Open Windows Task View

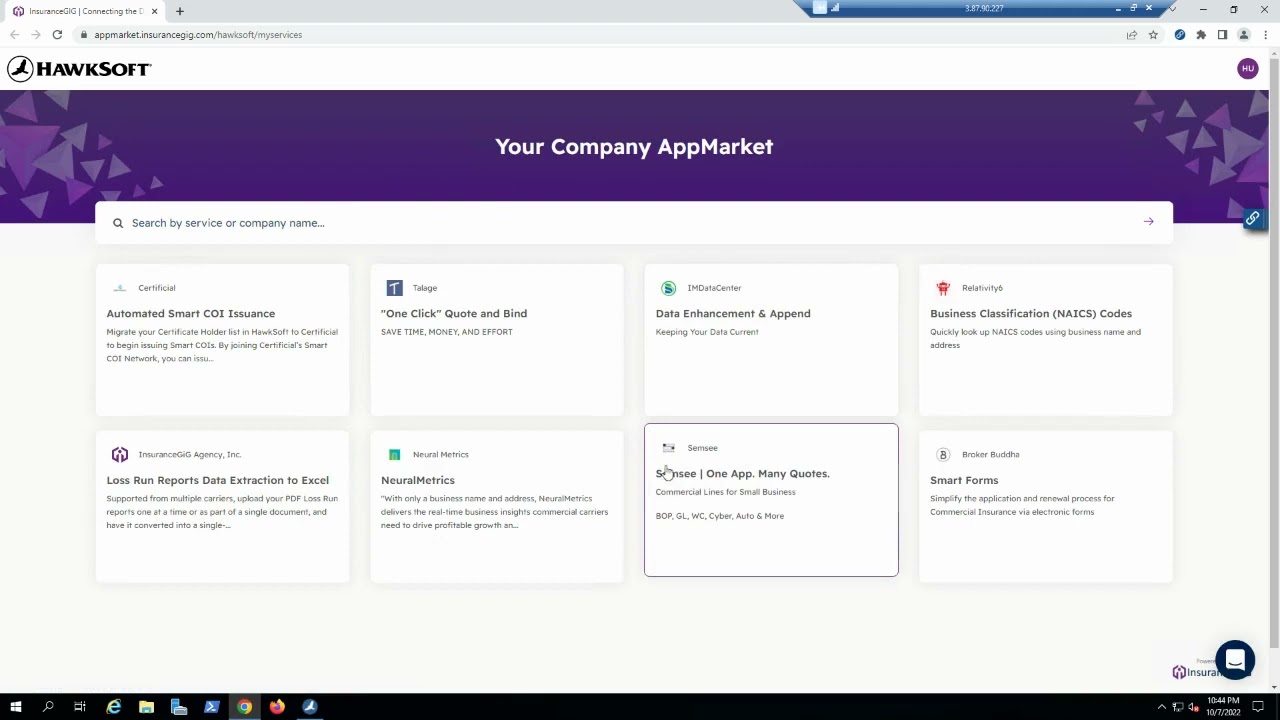coord(80,707)
